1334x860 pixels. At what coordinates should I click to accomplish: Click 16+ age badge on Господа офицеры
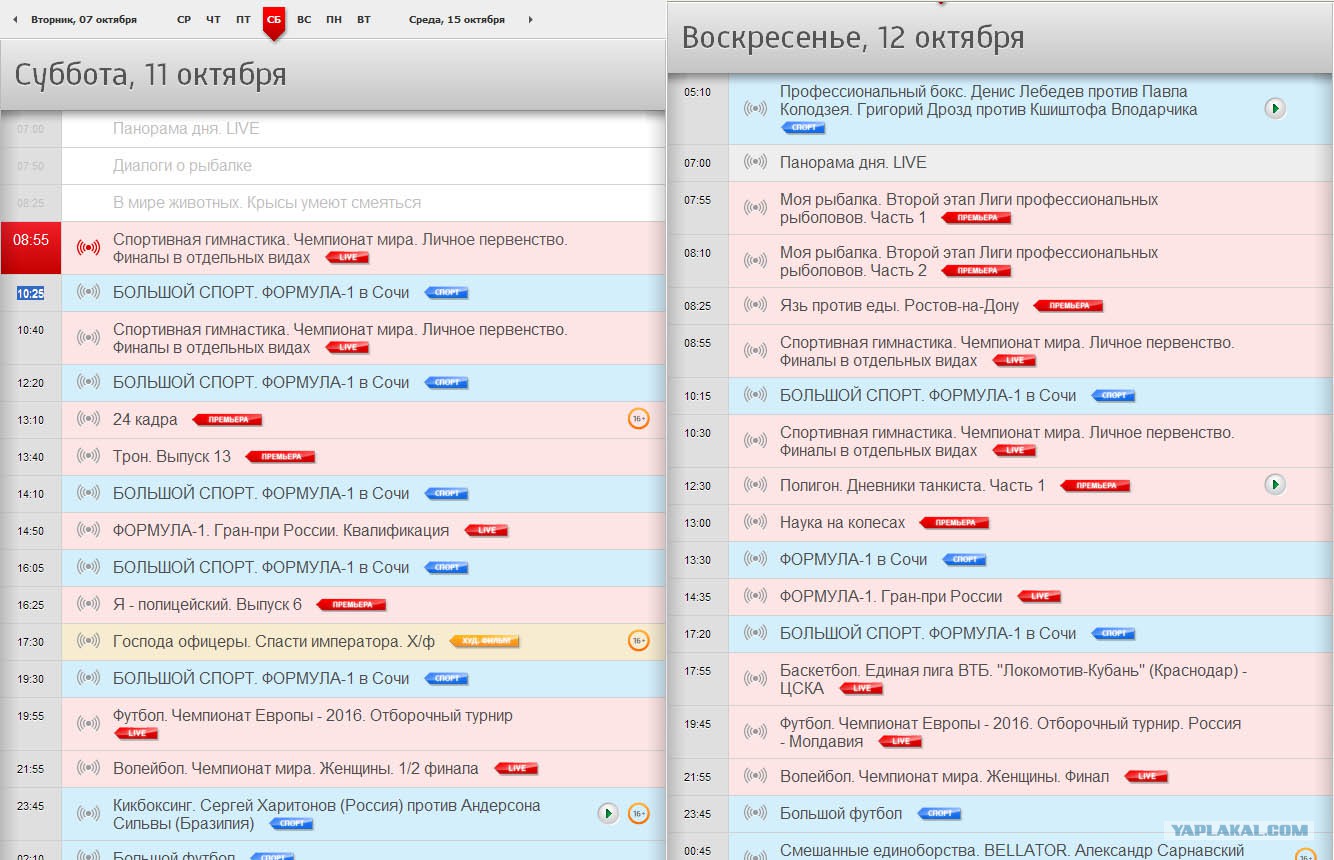[x=638, y=641]
